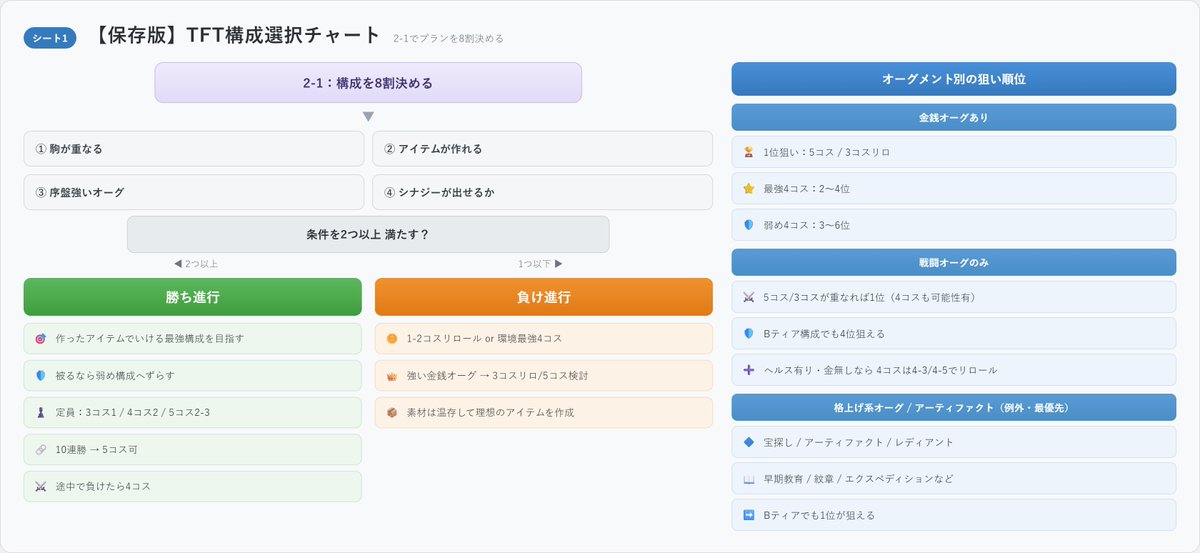Open the 戦闘オーグのみ section header
Image resolution: width=1200 pixels, height=553 pixels.
coord(954,262)
